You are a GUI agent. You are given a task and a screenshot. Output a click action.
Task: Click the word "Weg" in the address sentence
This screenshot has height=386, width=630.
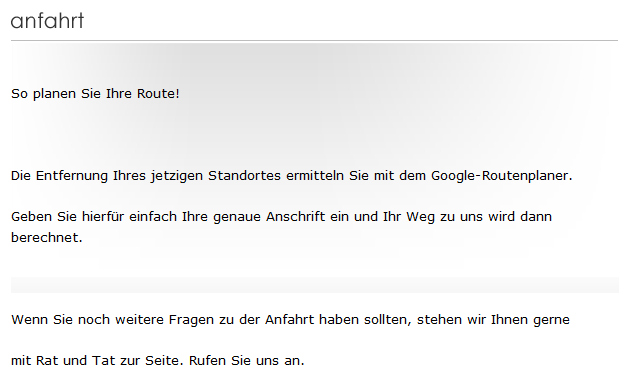[420, 217]
